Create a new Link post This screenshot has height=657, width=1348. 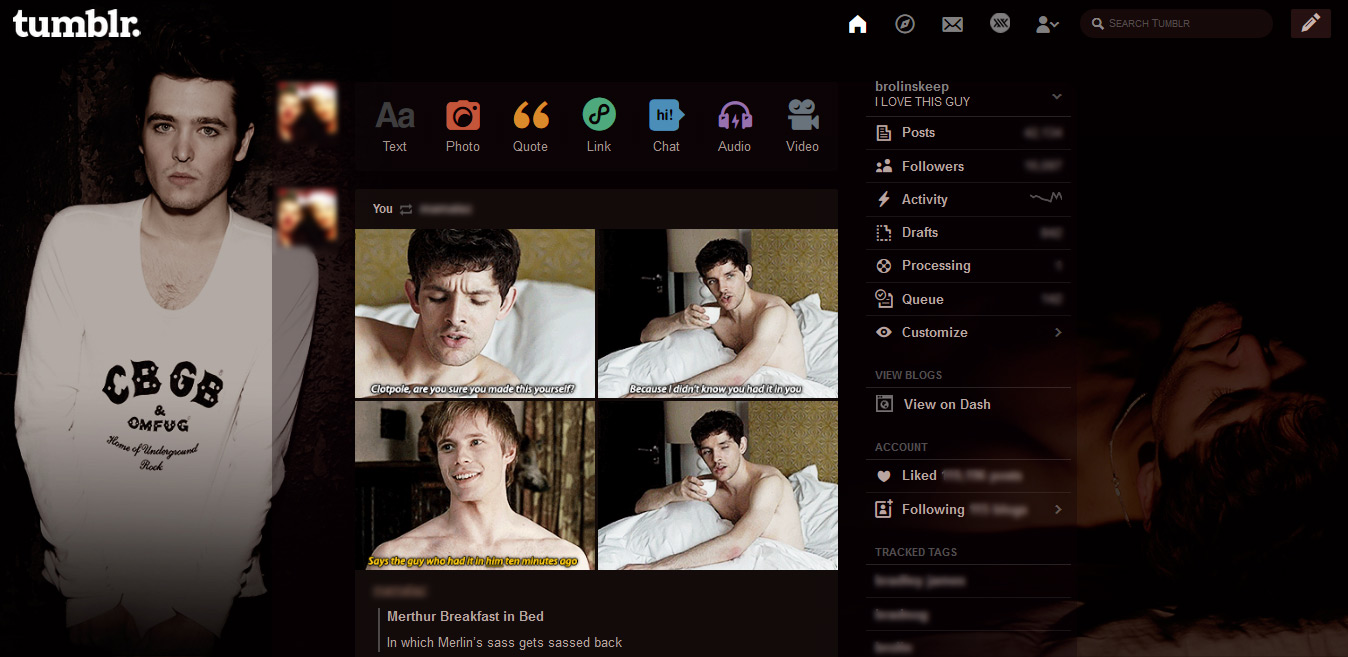point(599,127)
